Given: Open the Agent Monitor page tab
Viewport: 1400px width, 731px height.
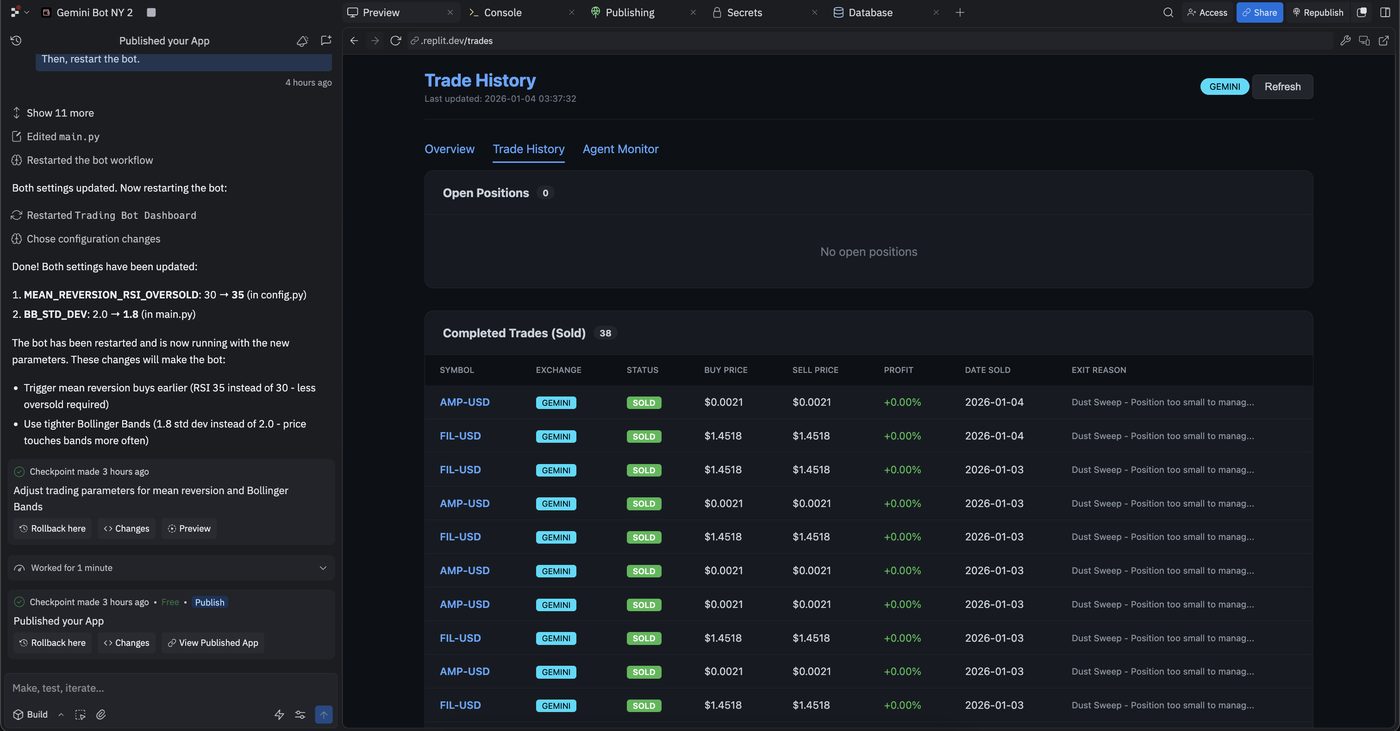Looking at the screenshot, I should pyautogui.click(x=620, y=149).
